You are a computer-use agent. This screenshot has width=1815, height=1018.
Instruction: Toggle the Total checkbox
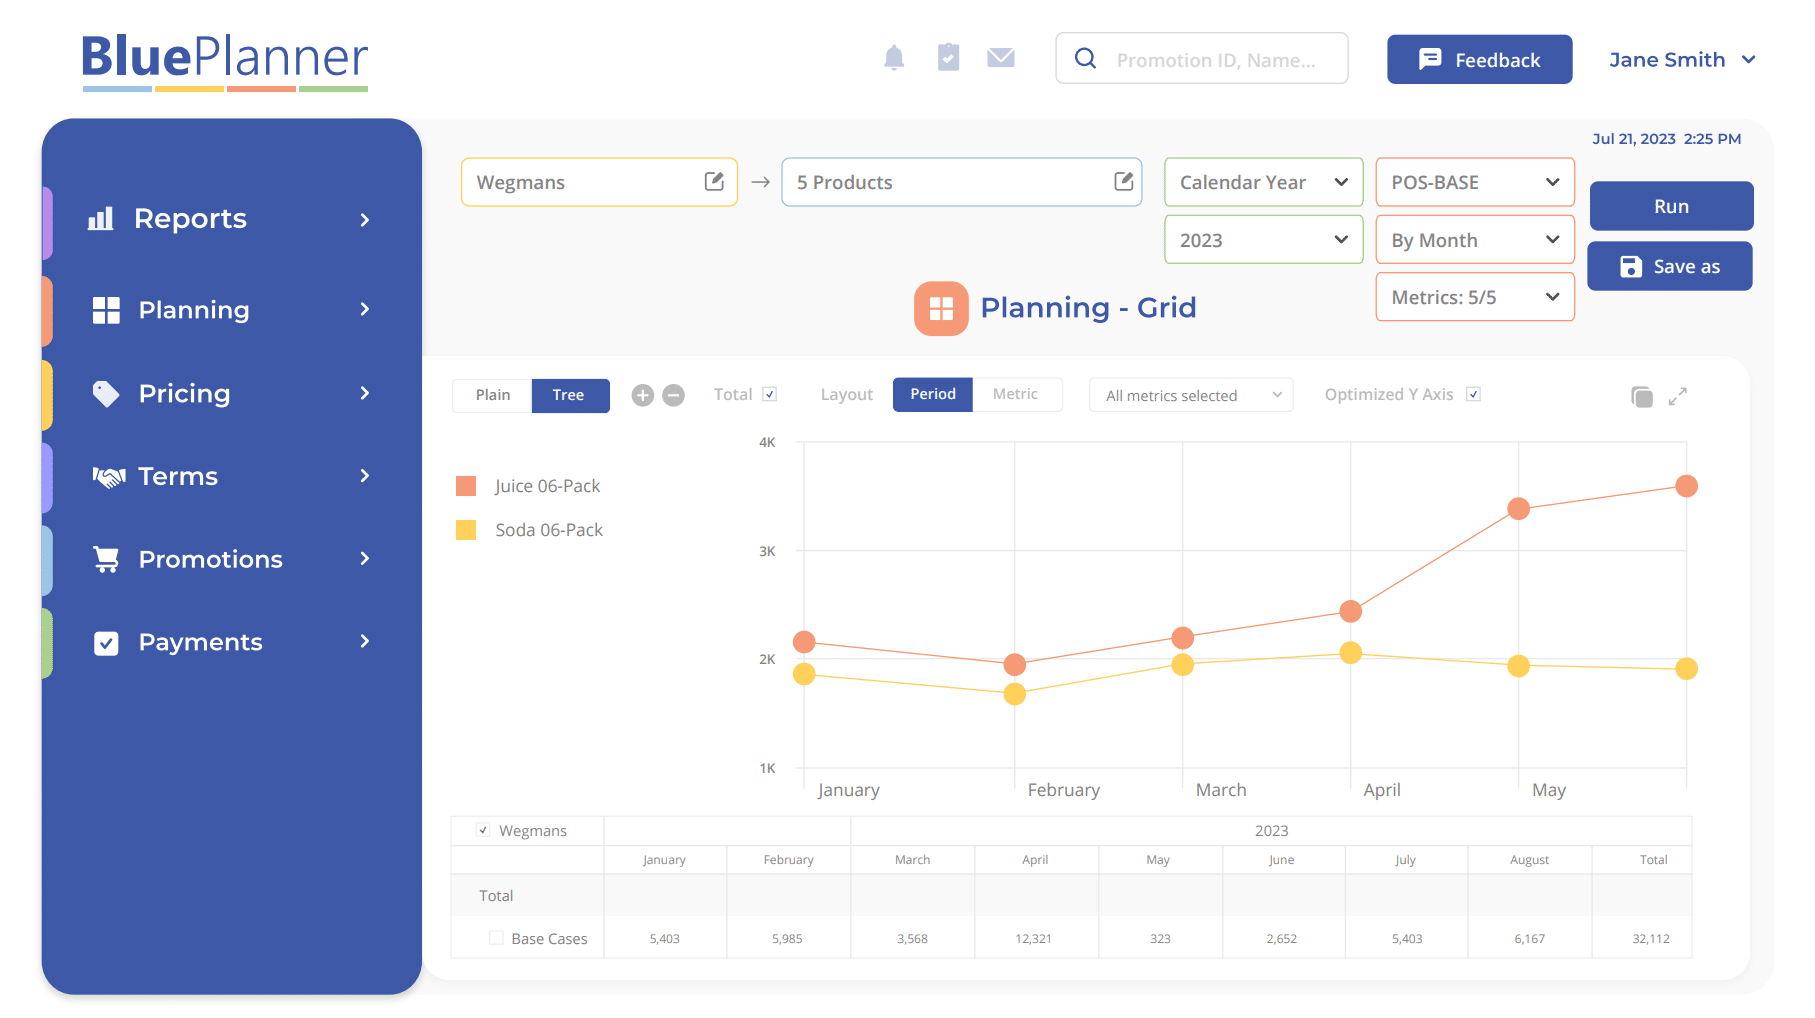(x=770, y=394)
